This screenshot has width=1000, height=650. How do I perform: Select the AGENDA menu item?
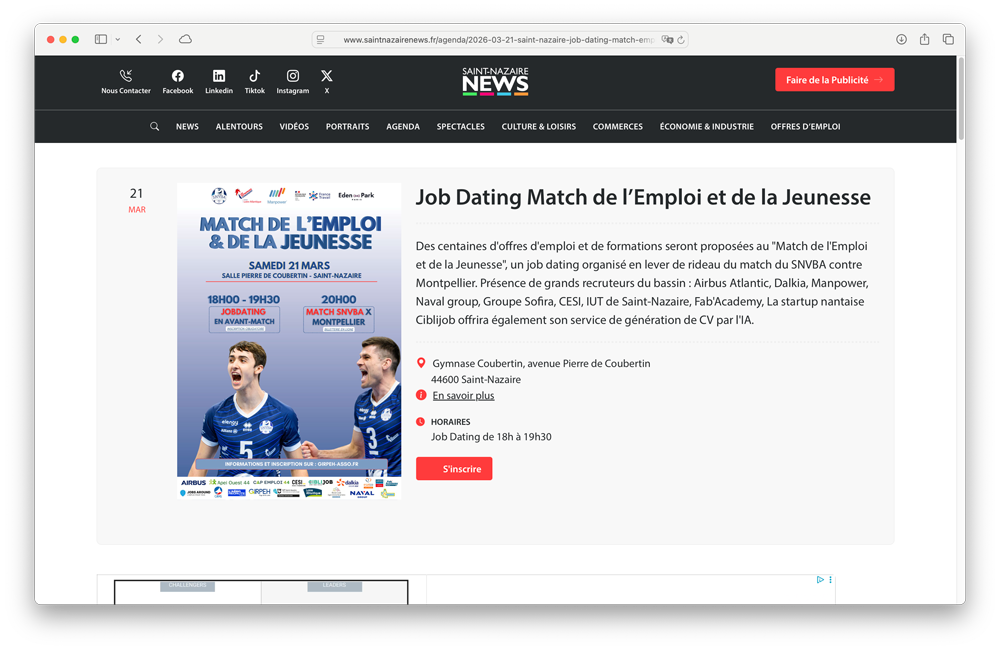[403, 126]
